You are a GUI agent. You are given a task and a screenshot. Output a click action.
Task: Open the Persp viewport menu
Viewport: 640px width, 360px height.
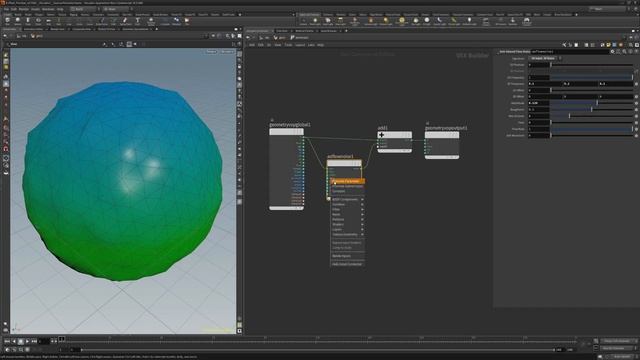[211, 52]
